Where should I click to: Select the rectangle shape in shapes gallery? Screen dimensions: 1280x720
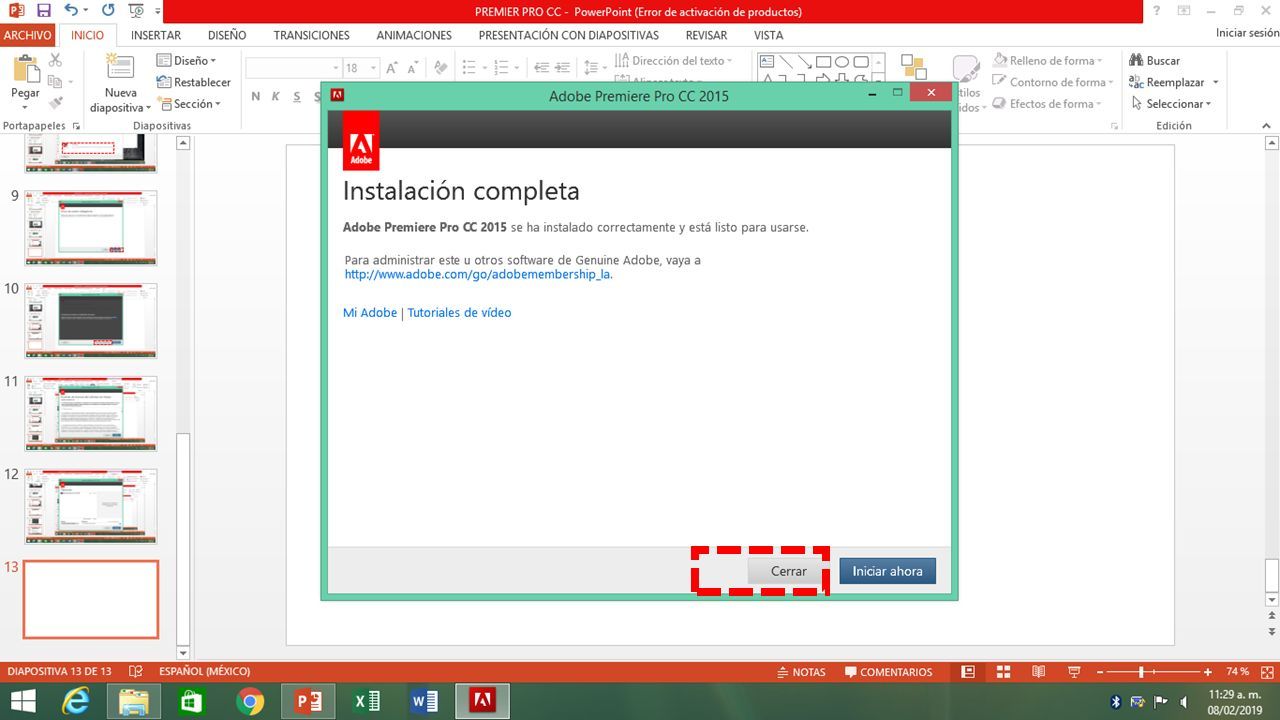(x=823, y=61)
